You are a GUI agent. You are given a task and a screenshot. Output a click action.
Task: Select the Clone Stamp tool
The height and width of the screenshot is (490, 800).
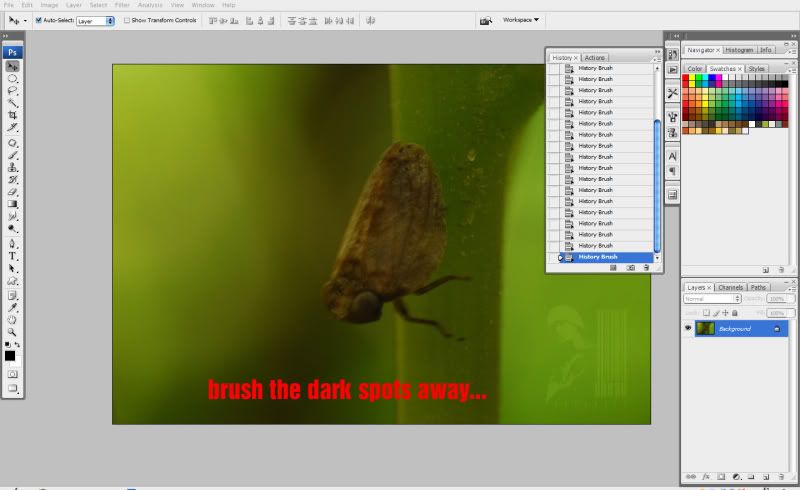tap(12, 168)
